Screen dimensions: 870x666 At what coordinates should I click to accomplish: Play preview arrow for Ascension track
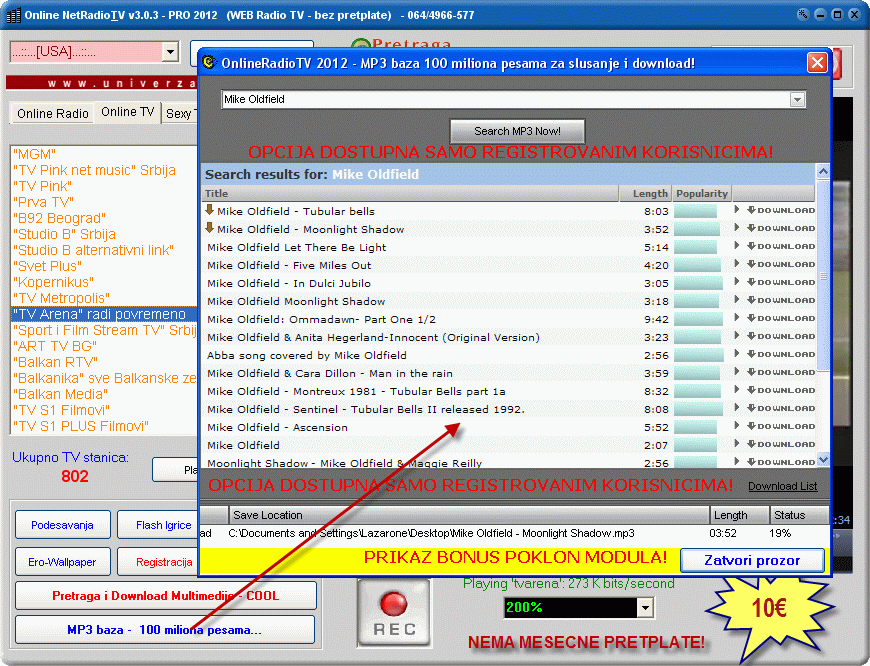[x=737, y=427]
